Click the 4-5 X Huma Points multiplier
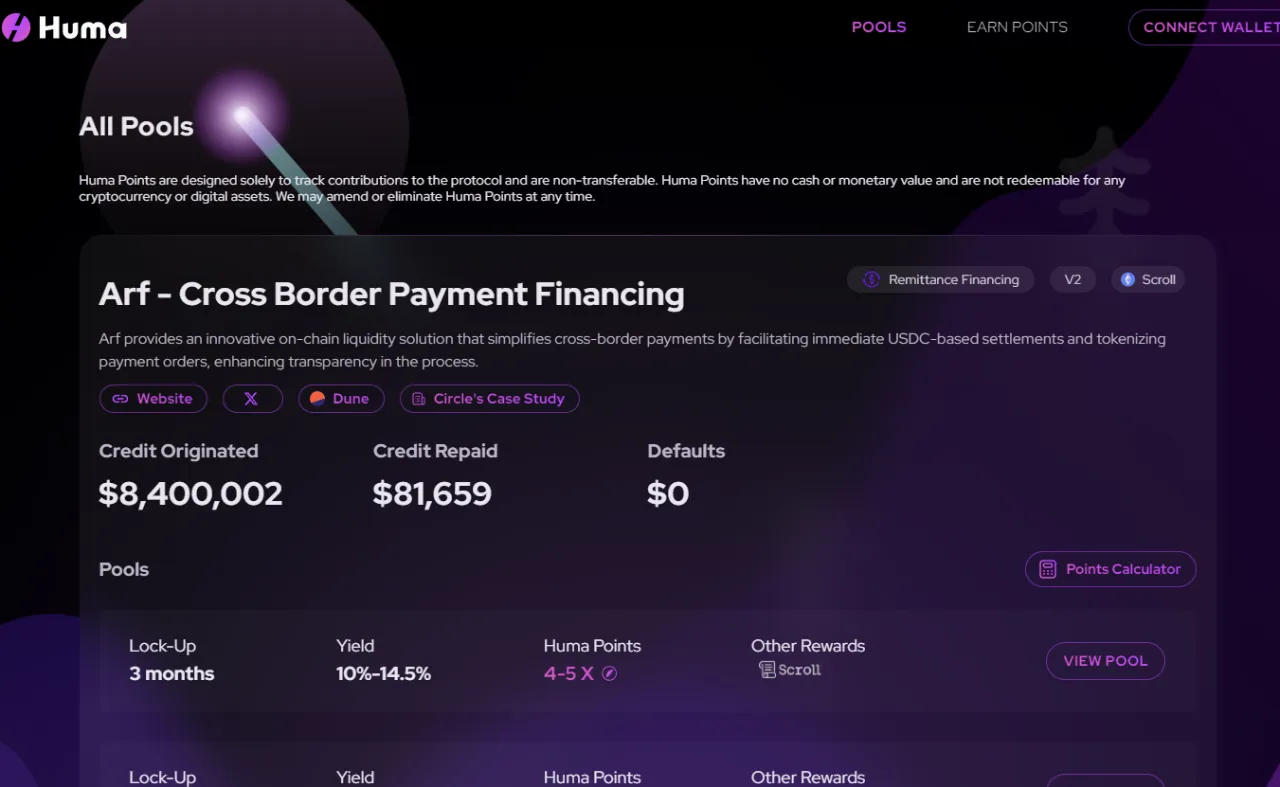This screenshot has height=787, width=1280. pos(569,674)
